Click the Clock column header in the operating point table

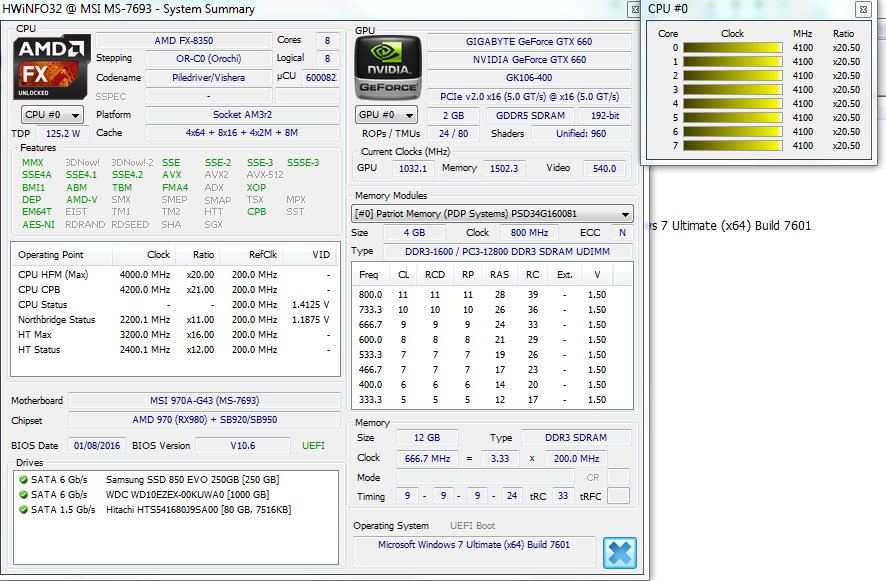(x=144, y=255)
